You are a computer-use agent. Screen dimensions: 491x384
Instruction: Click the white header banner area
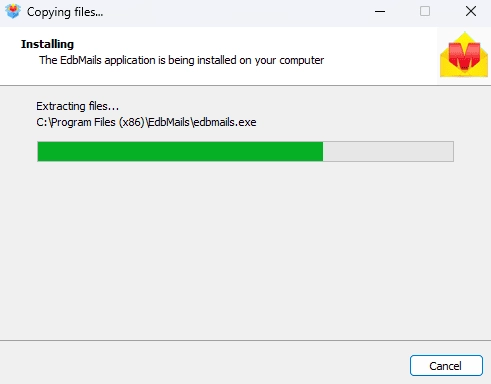(x=218, y=56)
